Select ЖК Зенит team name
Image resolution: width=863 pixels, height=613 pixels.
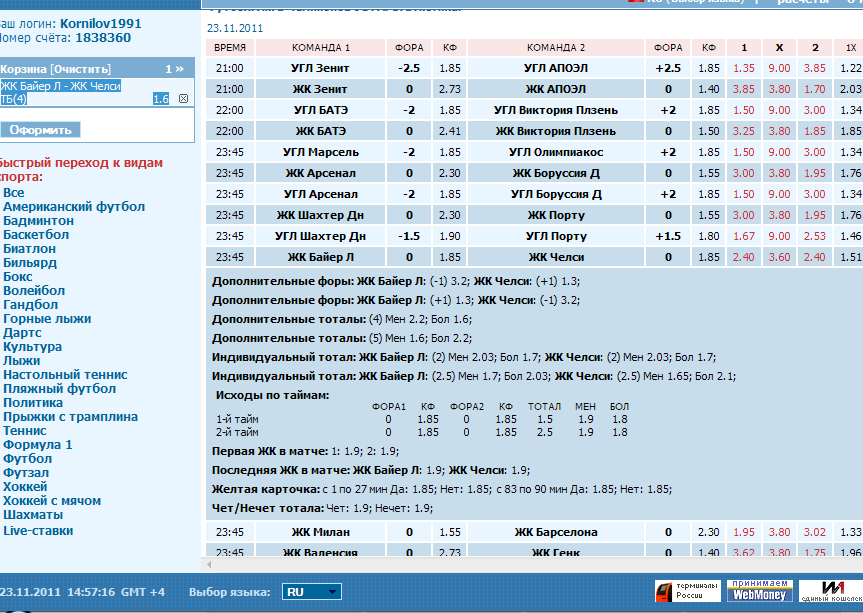321,89
